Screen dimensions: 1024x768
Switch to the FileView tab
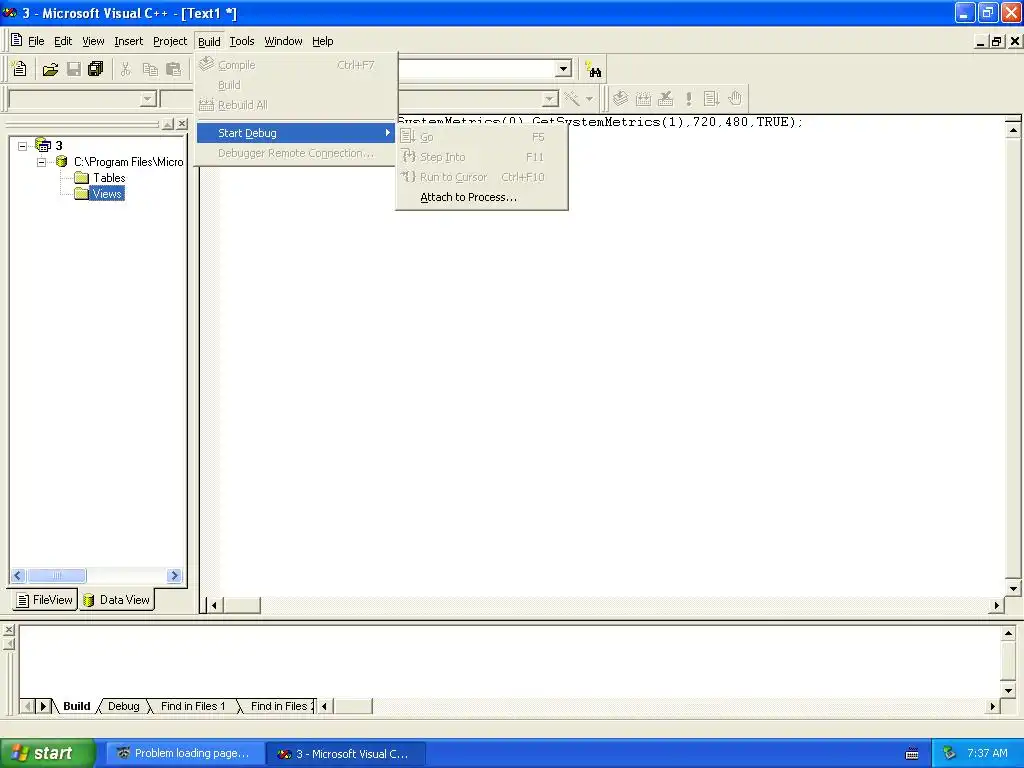[44, 600]
